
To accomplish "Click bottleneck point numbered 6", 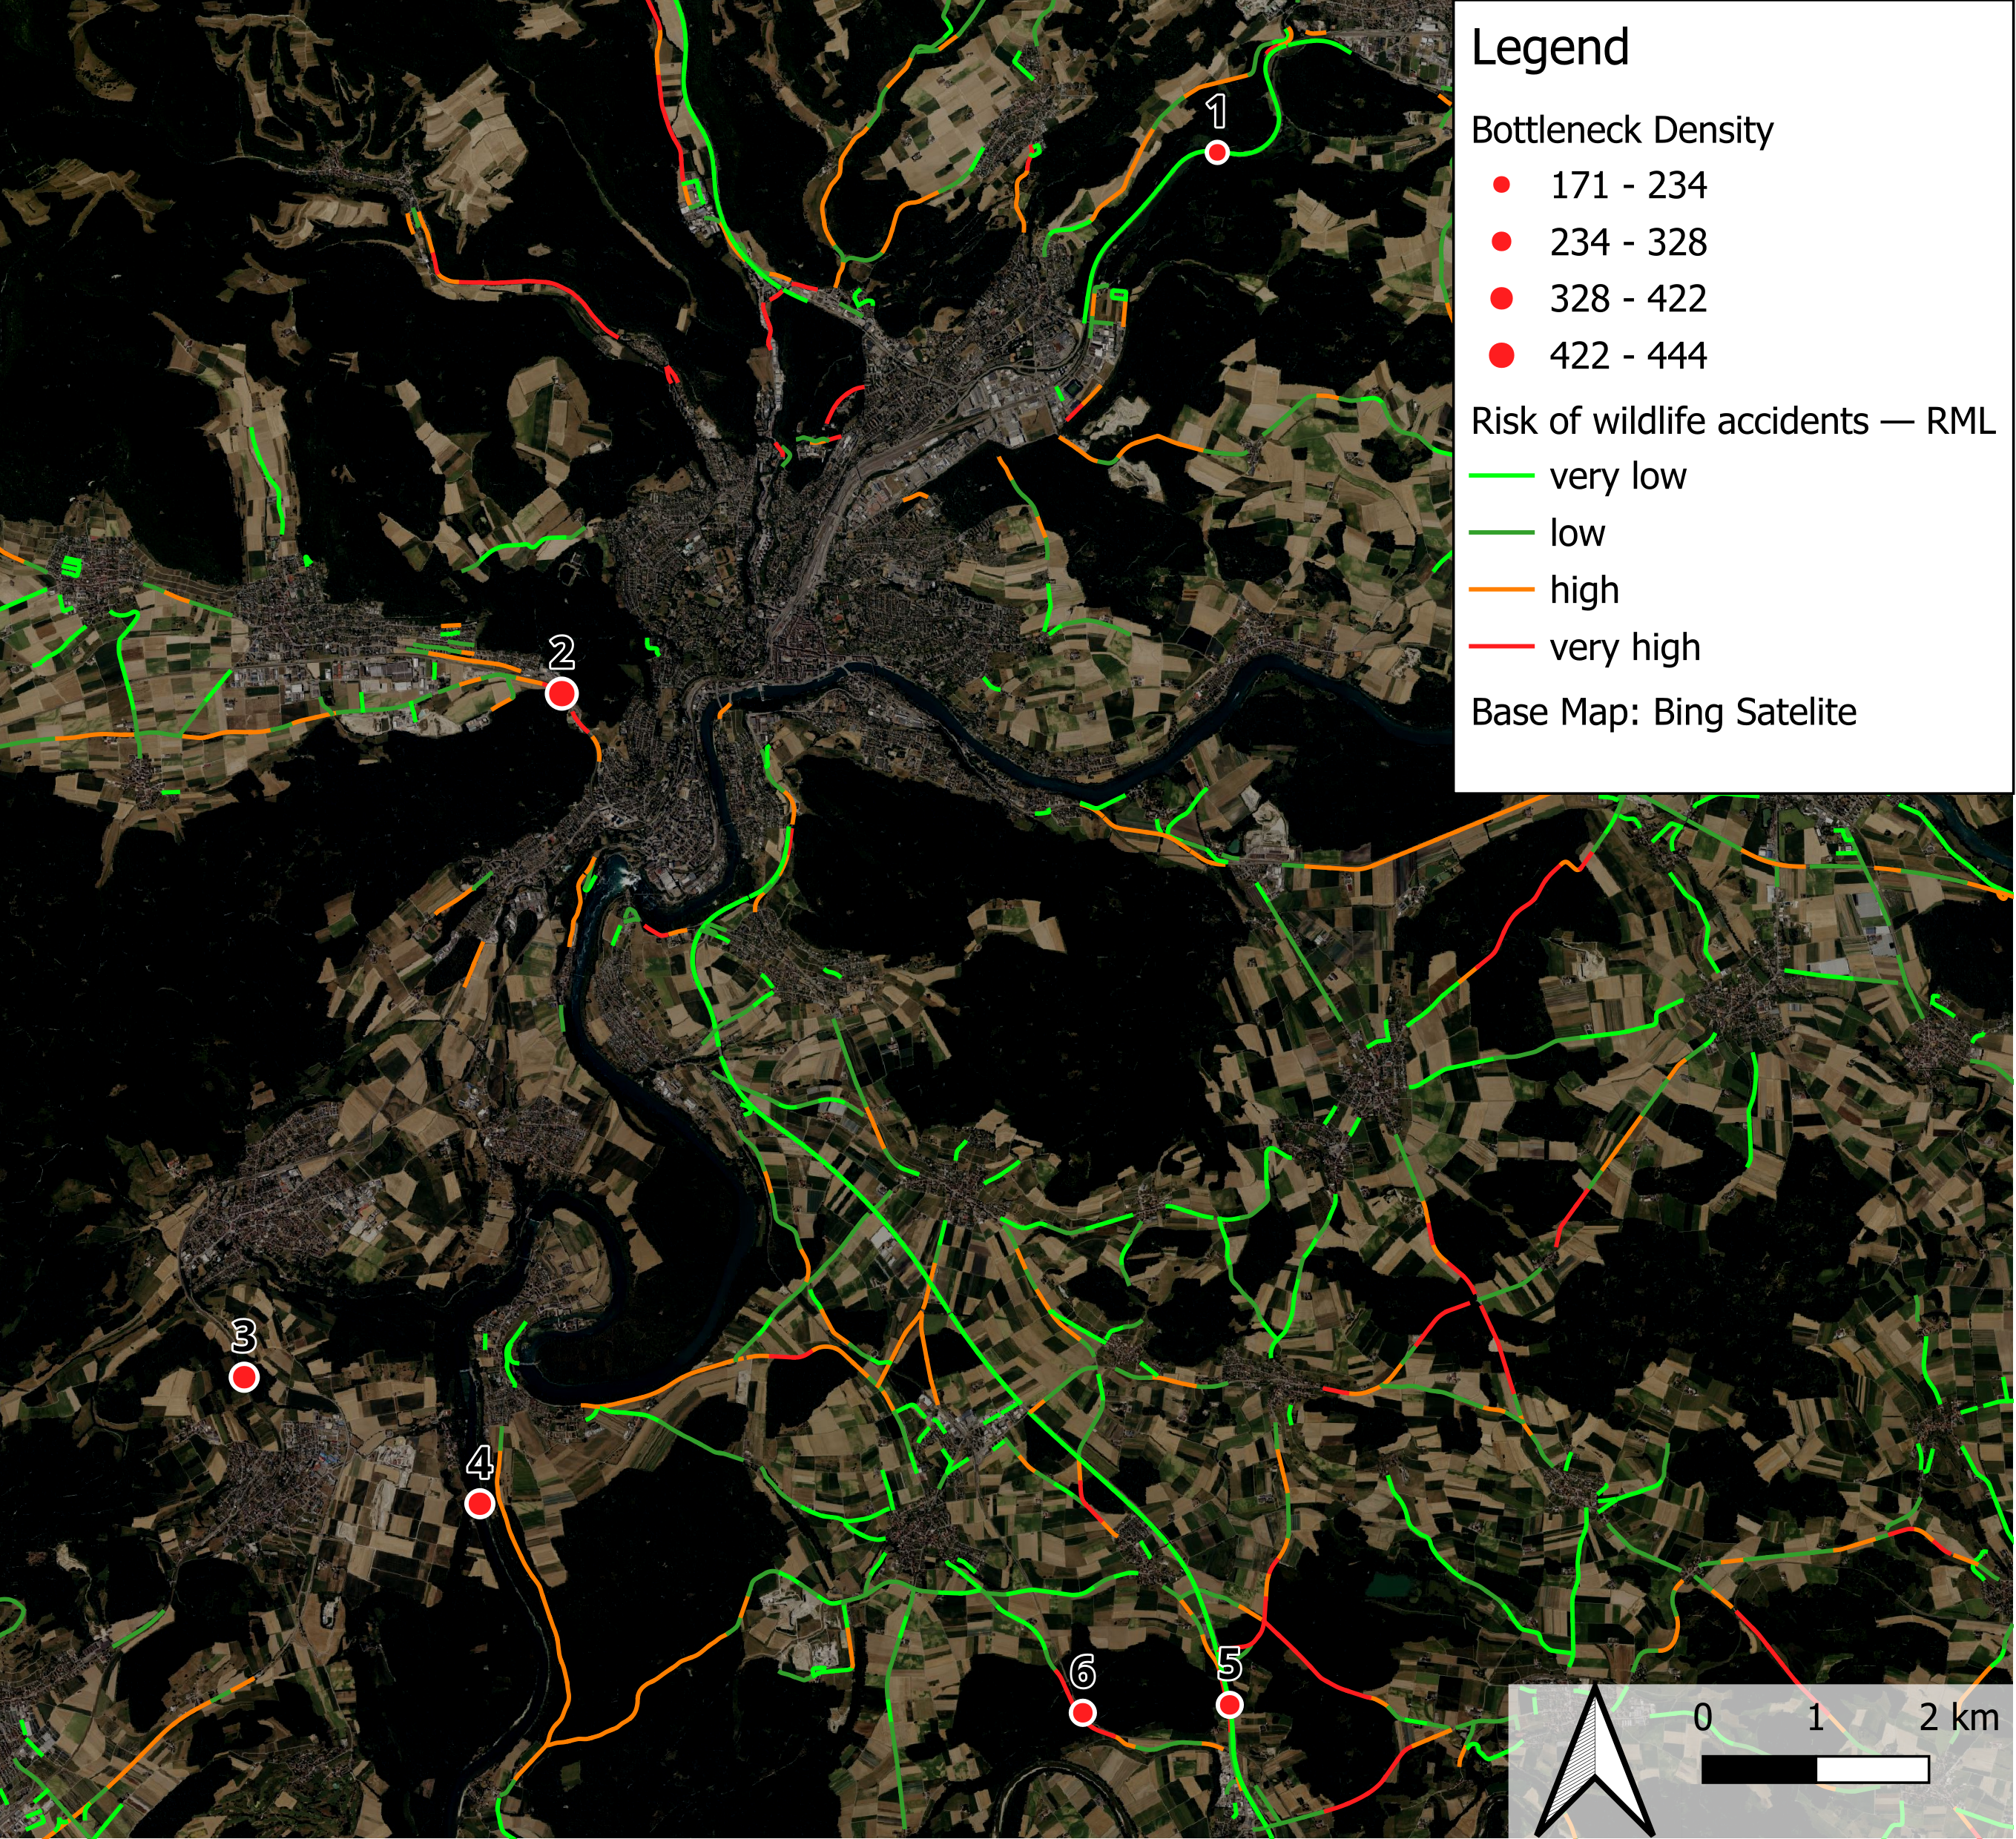I will tap(1082, 1713).
